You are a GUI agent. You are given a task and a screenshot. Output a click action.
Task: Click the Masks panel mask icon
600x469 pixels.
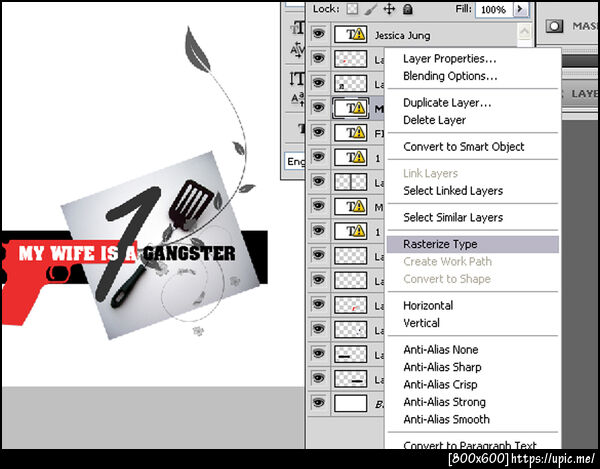tap(554, 26)
